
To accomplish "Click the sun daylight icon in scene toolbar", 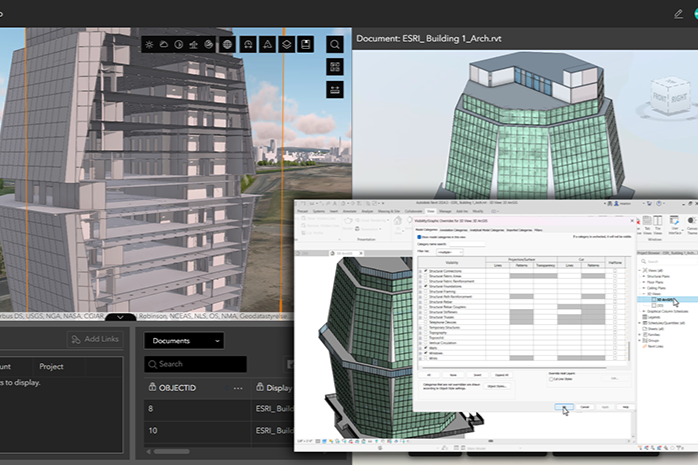I will (x=149, y=44).
